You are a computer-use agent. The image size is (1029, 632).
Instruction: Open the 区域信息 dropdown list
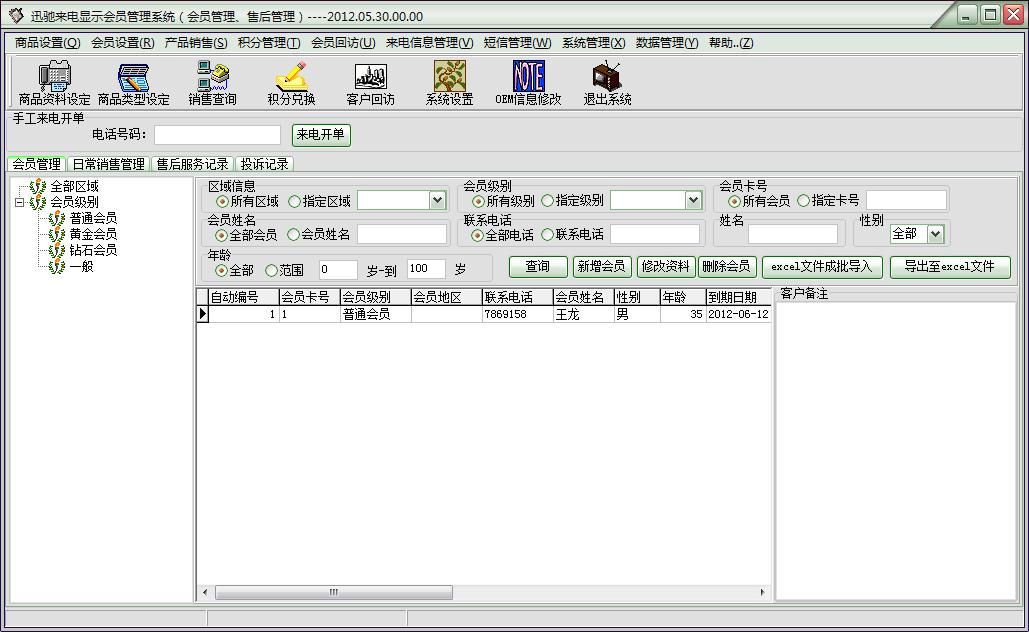click(437, 201)
